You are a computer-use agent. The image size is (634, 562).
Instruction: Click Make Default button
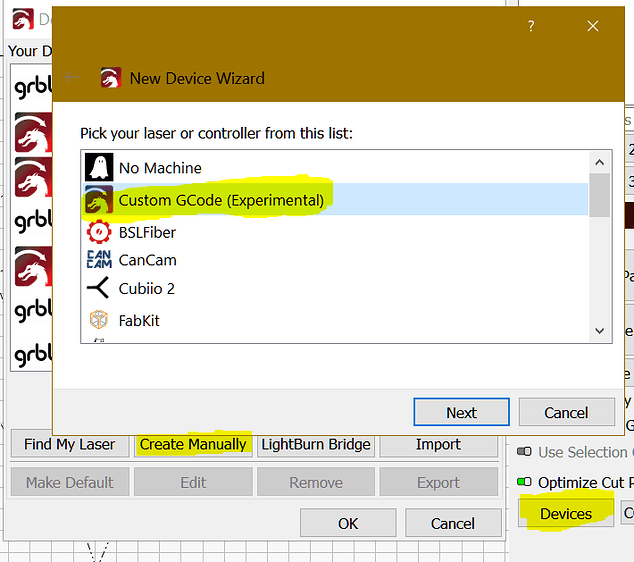coord(70,482)
